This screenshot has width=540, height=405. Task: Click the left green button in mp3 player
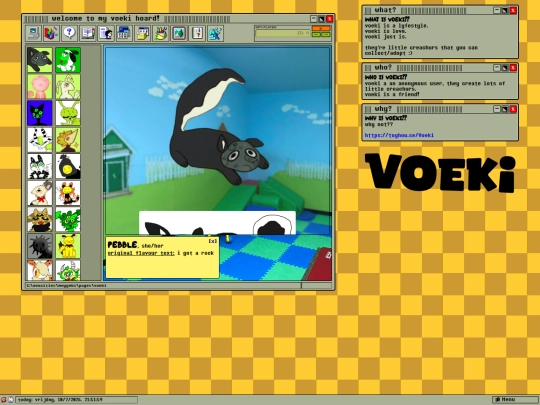pyautogui.click(x=316, y=34)
